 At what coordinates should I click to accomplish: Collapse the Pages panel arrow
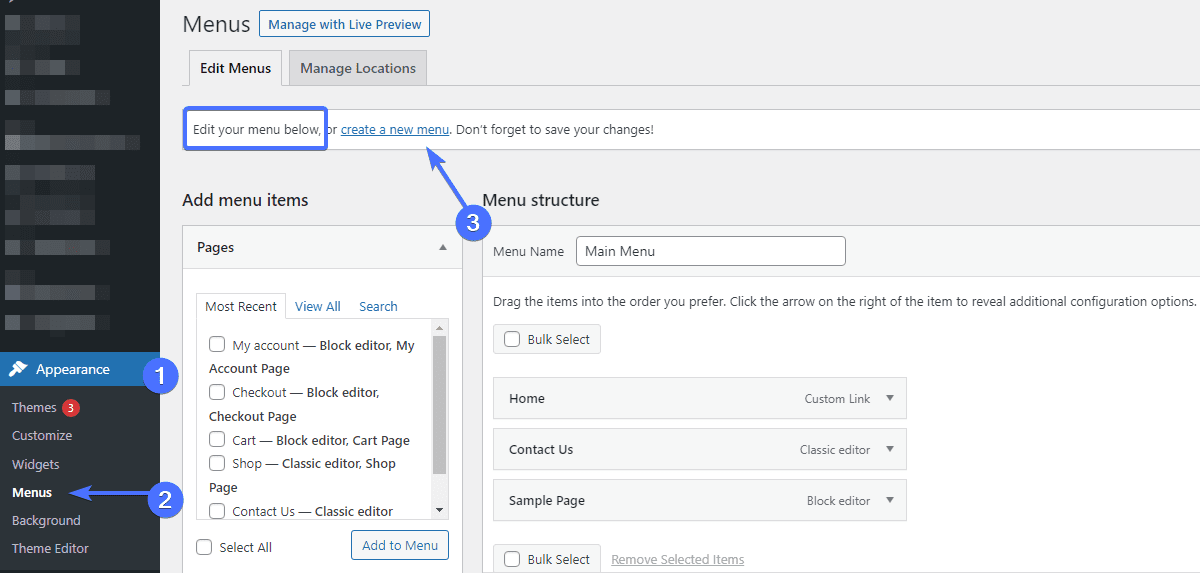(443, 247)
